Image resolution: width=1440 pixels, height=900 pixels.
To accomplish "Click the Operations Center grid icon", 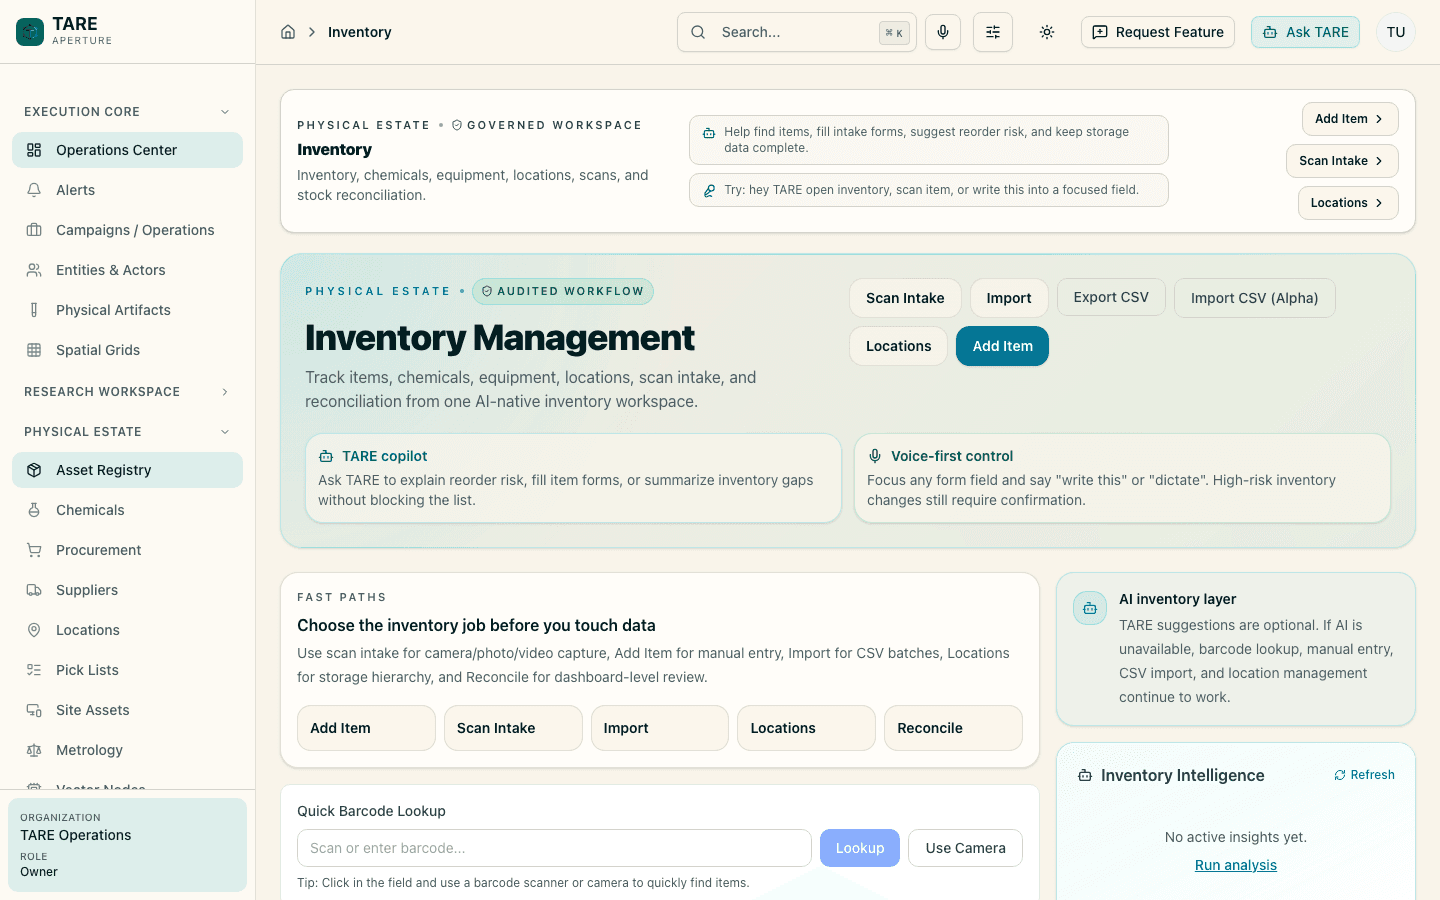I will coord(34,150).
